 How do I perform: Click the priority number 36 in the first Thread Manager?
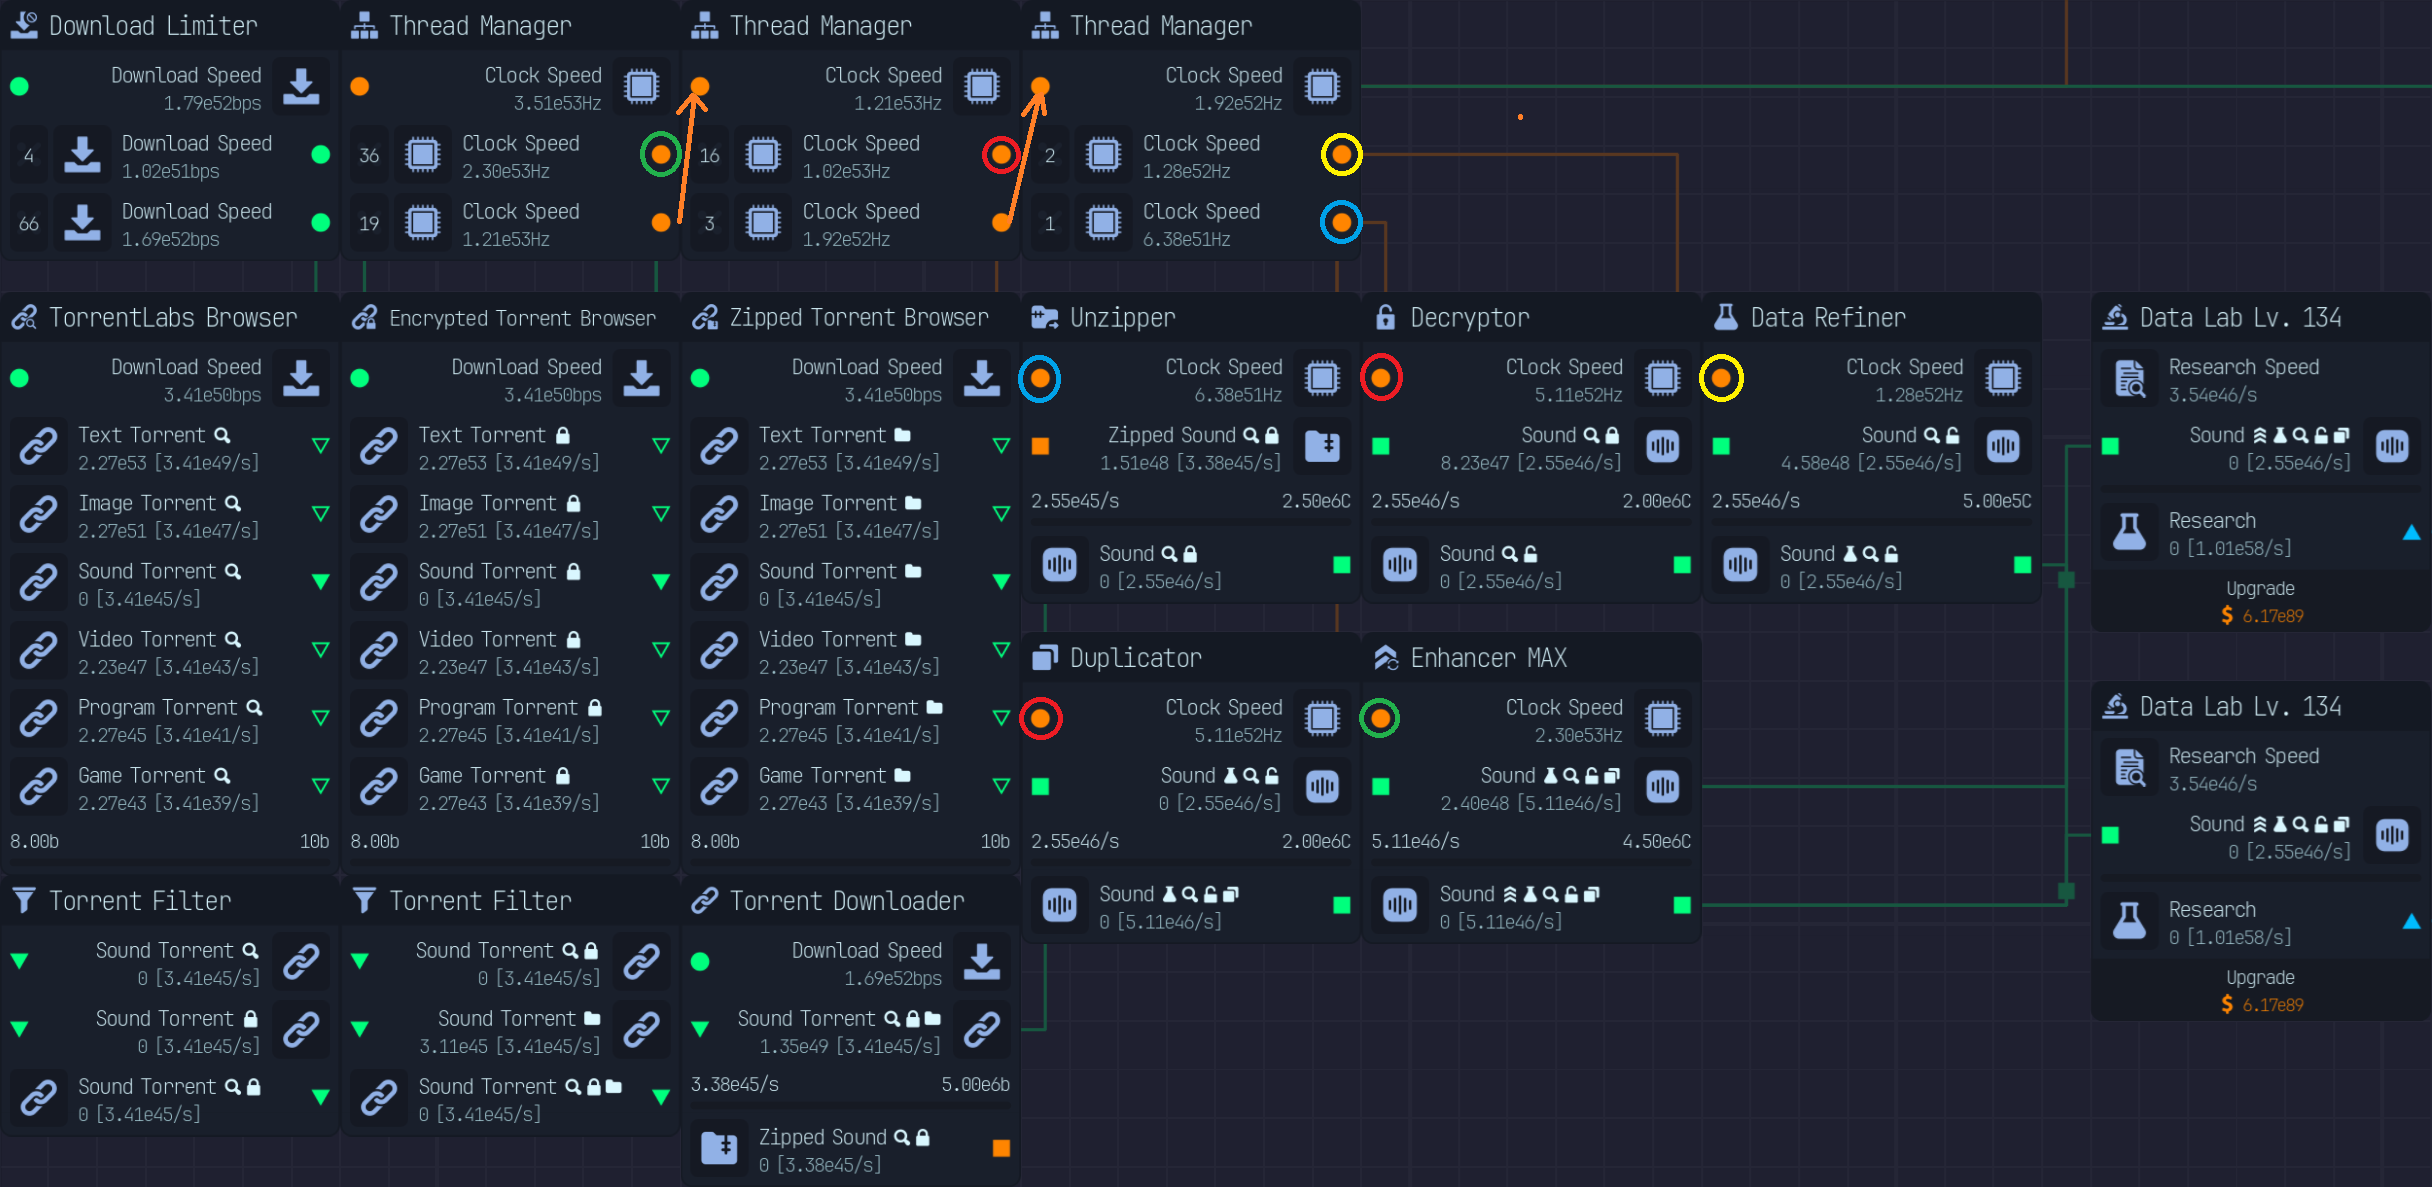click(x=369, y=155)
